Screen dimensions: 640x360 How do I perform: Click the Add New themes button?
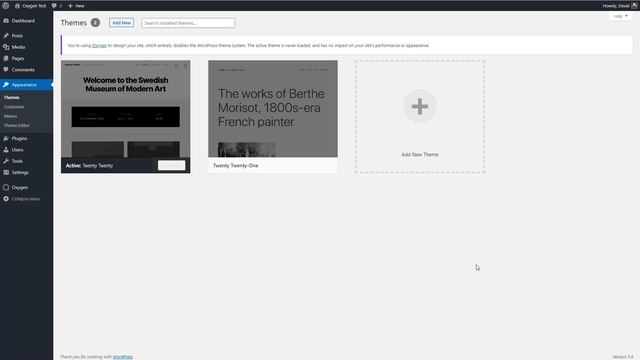pyautogui.click(x=121, y=23)
